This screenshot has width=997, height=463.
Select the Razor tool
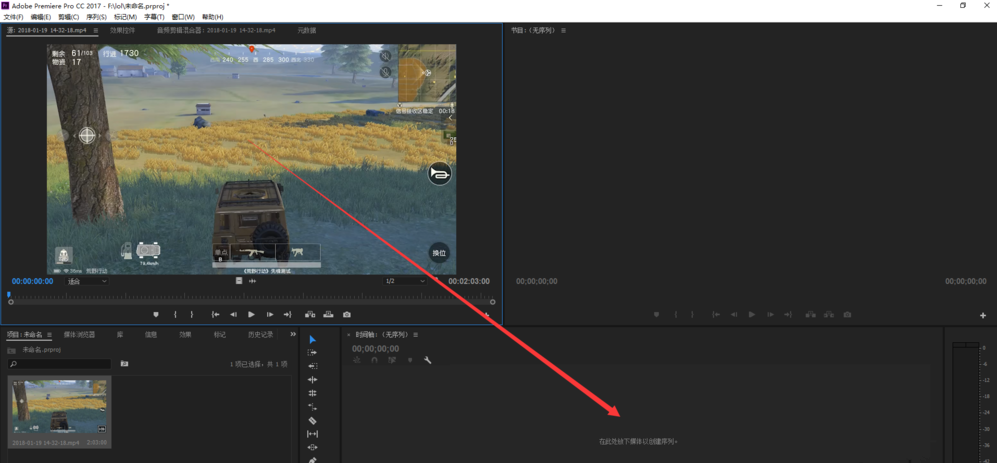pos(312,420)
